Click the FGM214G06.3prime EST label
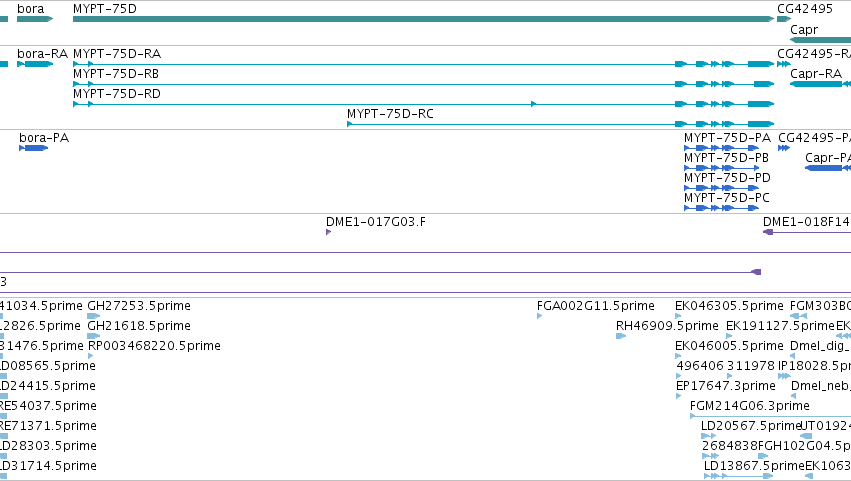851x481 pixels. point(750,407)
